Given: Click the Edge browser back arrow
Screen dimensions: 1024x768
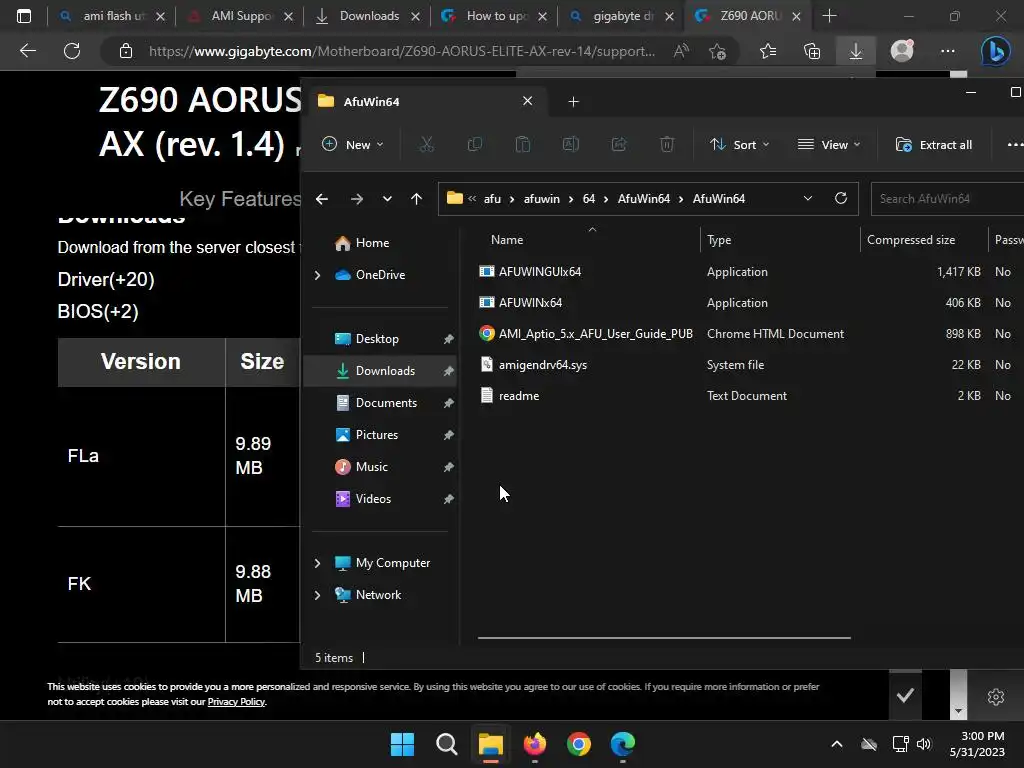Looking at the screenshot, I should 28,51.
